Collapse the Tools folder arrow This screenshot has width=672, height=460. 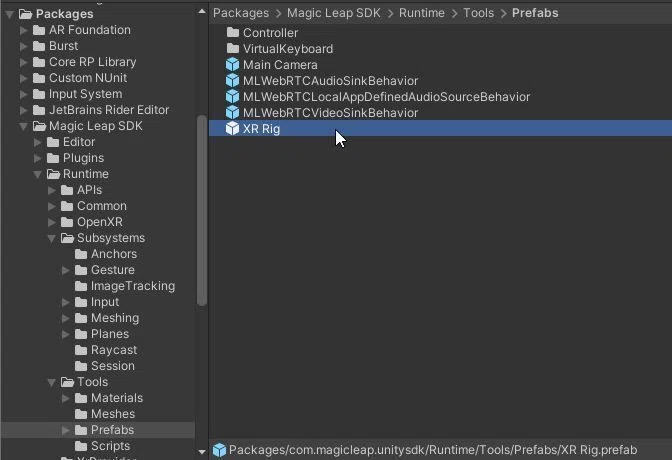tap(51, 382)
